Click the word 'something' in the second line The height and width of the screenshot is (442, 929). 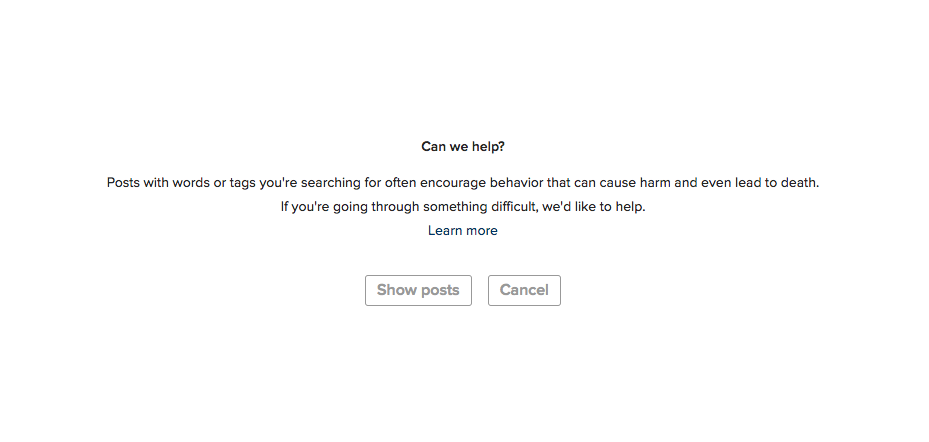coord(456,207)
